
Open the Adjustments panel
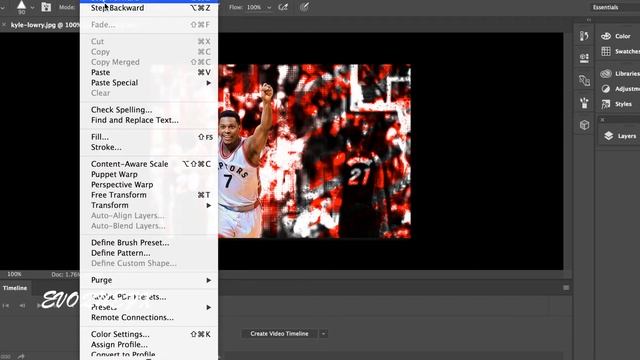click(620, 89)
